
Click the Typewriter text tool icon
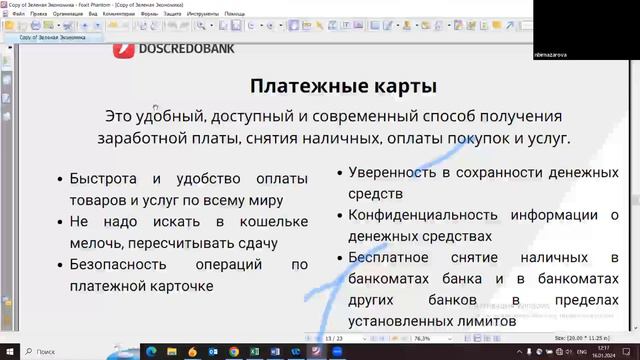(x=346, y=25)
